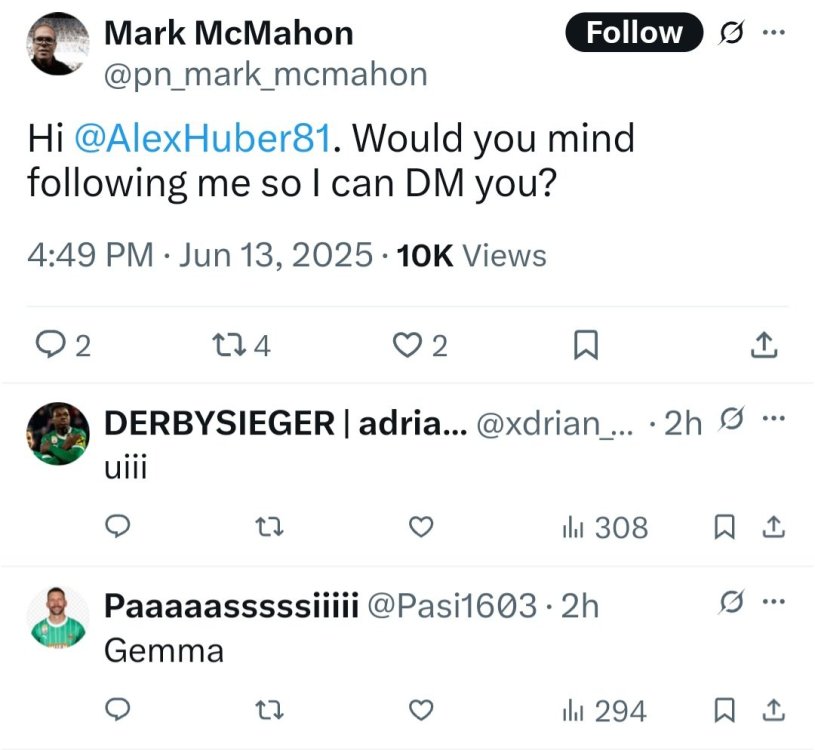
Task: View analytics showing 308 views
Action: pos(604,527)
